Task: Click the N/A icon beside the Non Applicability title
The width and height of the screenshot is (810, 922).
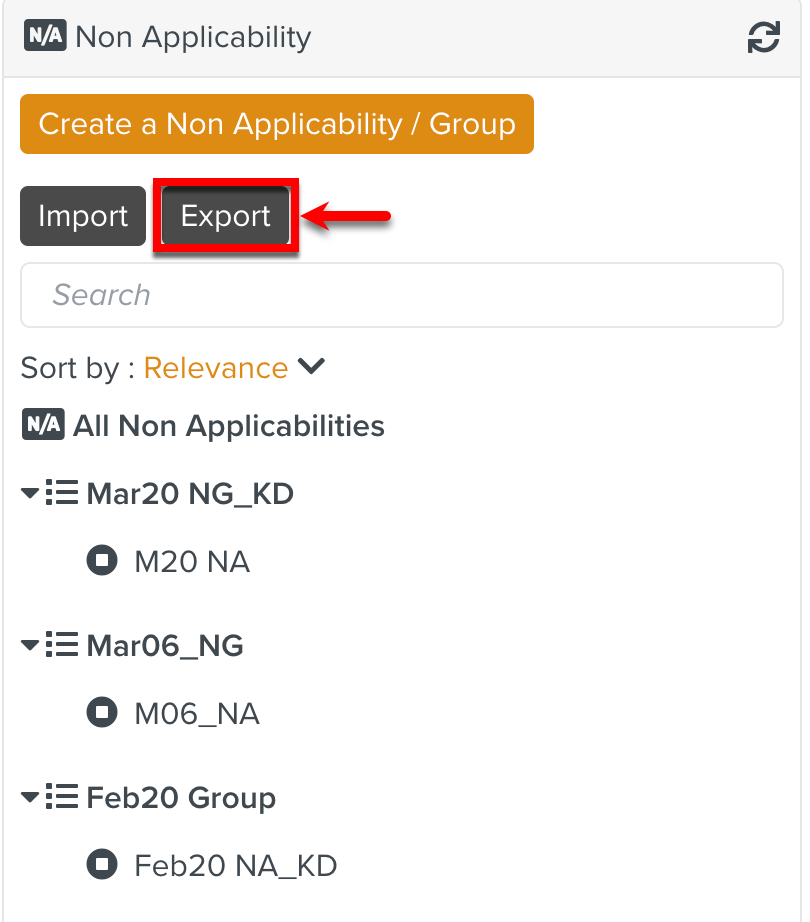Action: coord(45,35)
